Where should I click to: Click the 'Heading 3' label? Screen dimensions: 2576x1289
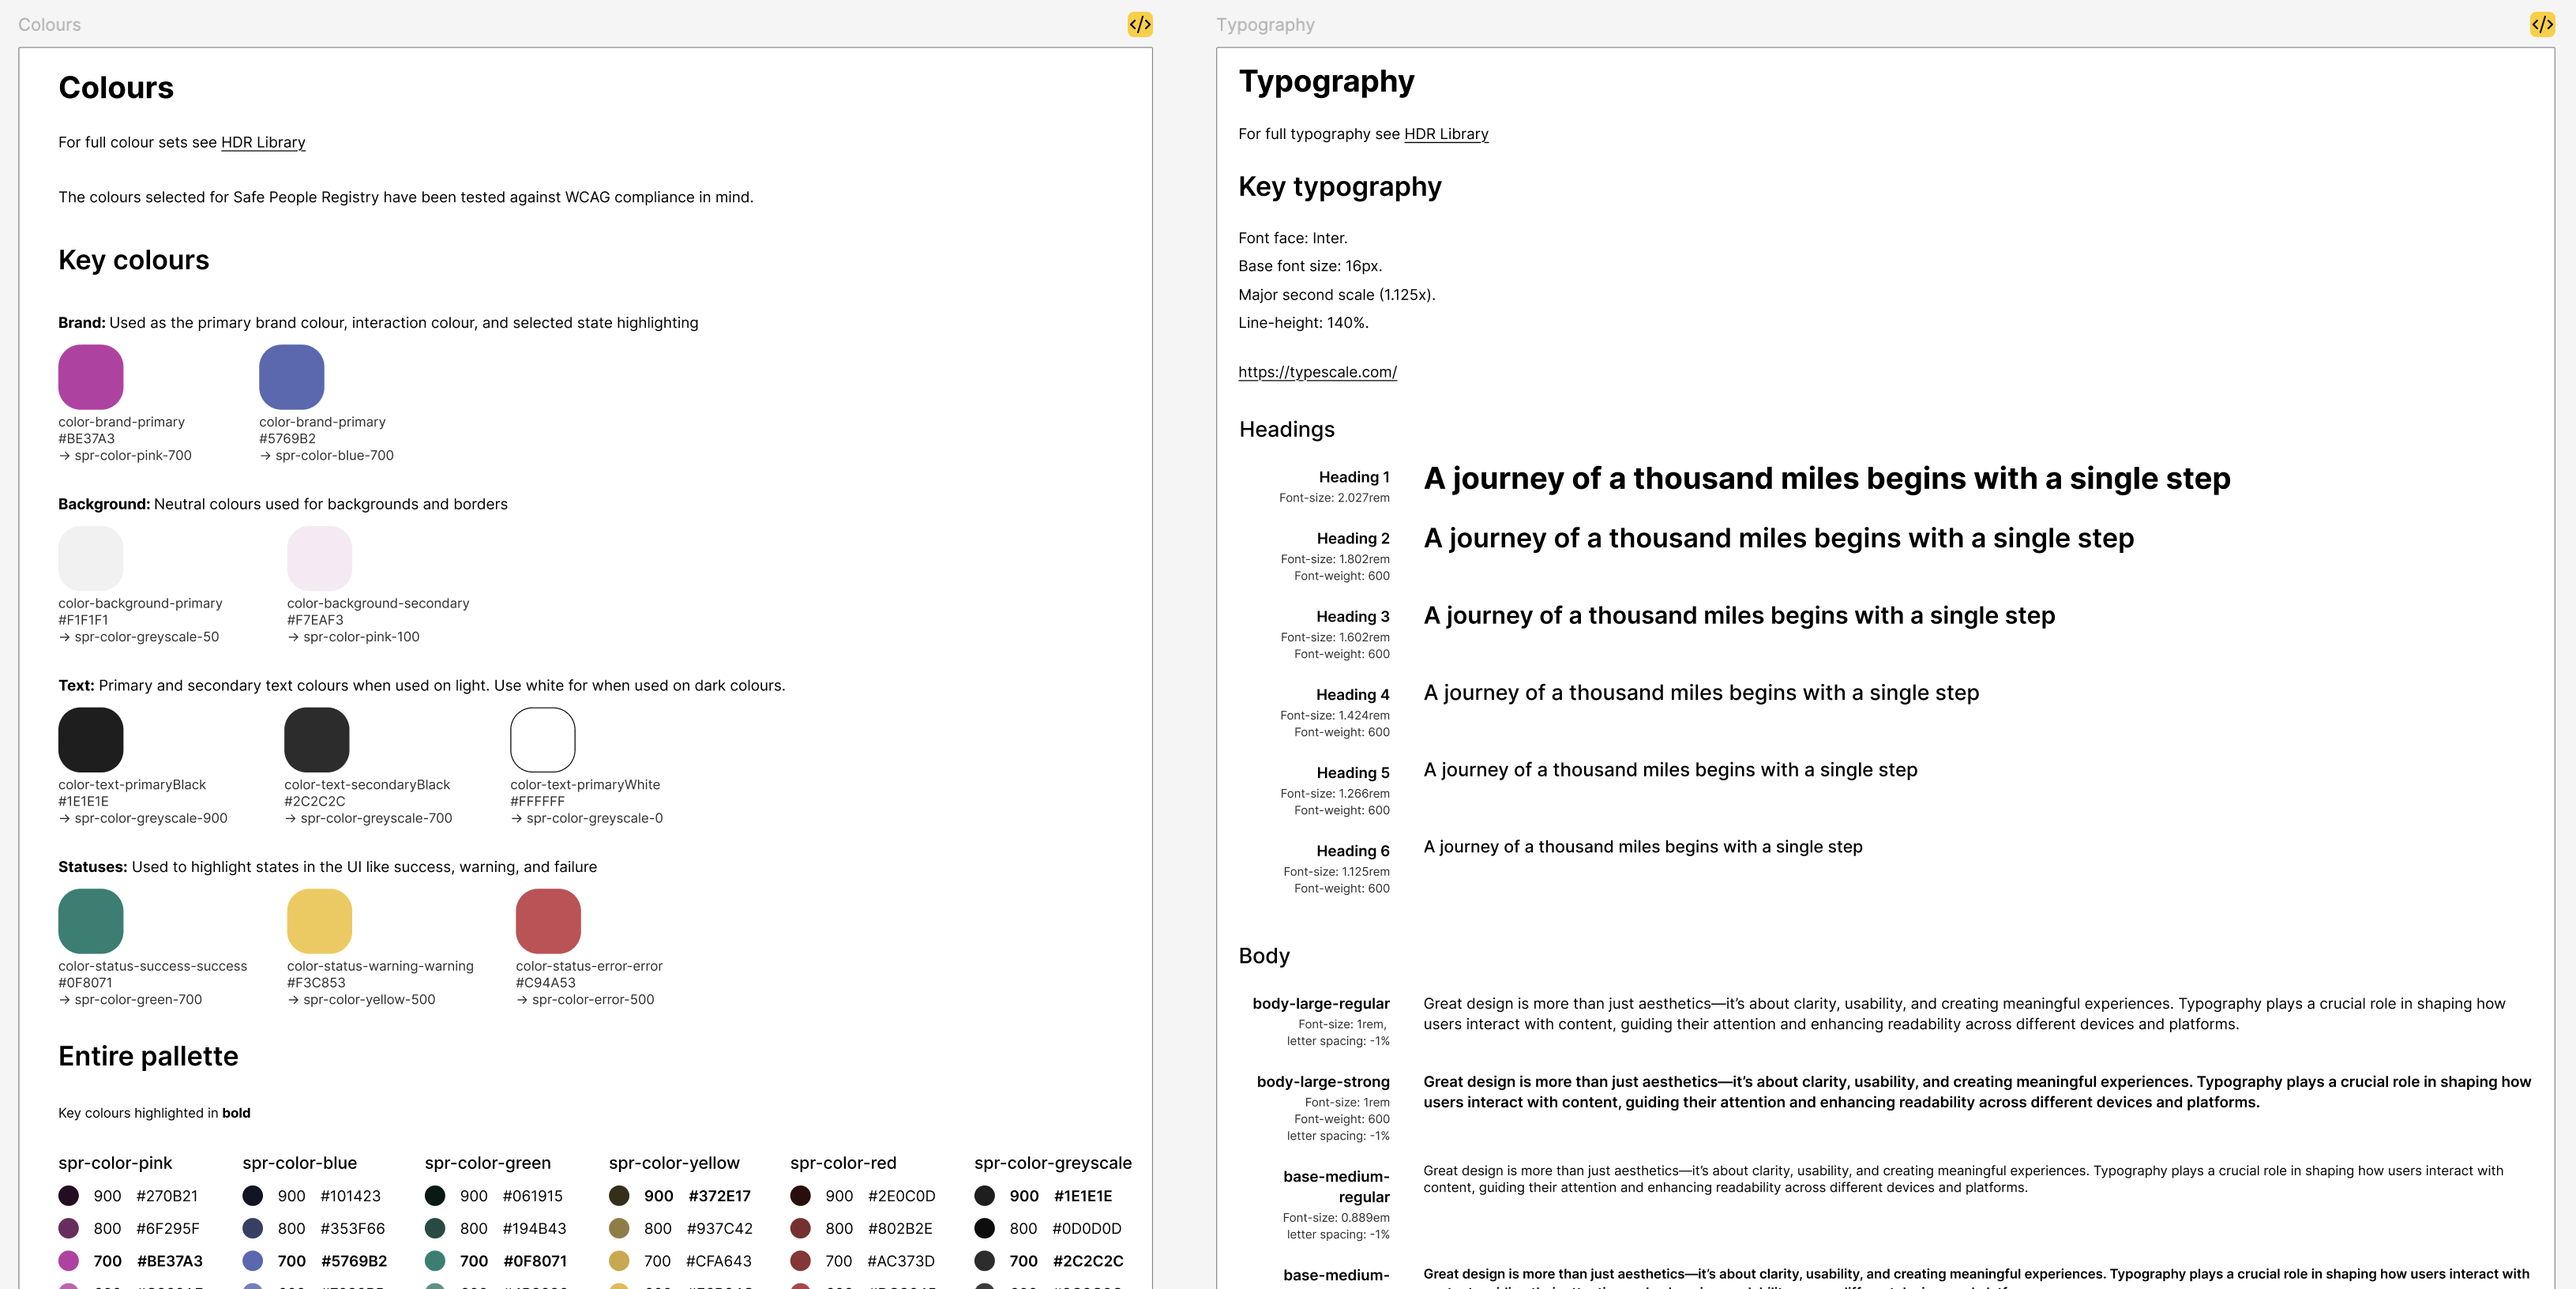pyautogui.click(x=1353, y=617)
